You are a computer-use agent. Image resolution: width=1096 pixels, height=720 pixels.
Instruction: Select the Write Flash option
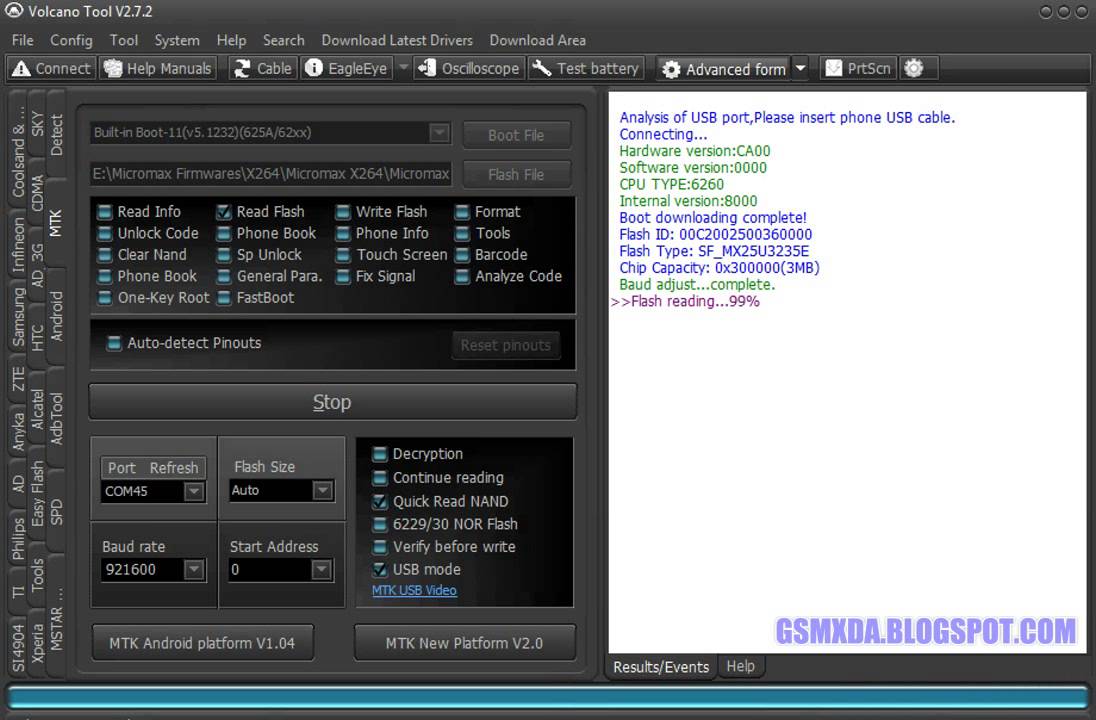point(381,212)
